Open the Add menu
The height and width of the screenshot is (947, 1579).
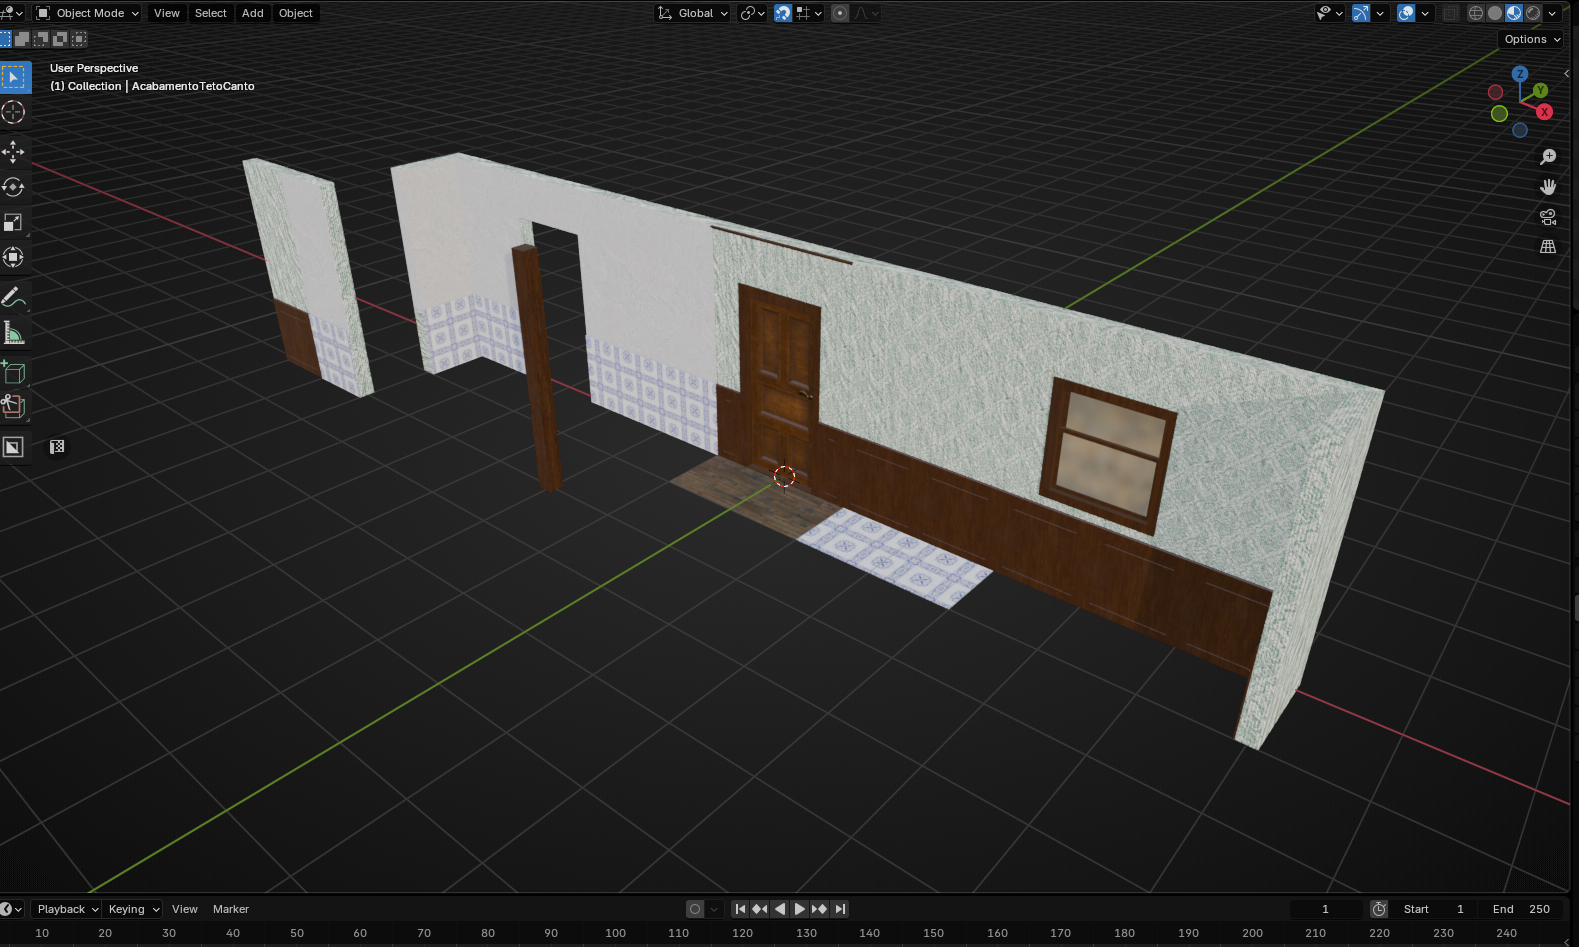click(x=253, y=13)
